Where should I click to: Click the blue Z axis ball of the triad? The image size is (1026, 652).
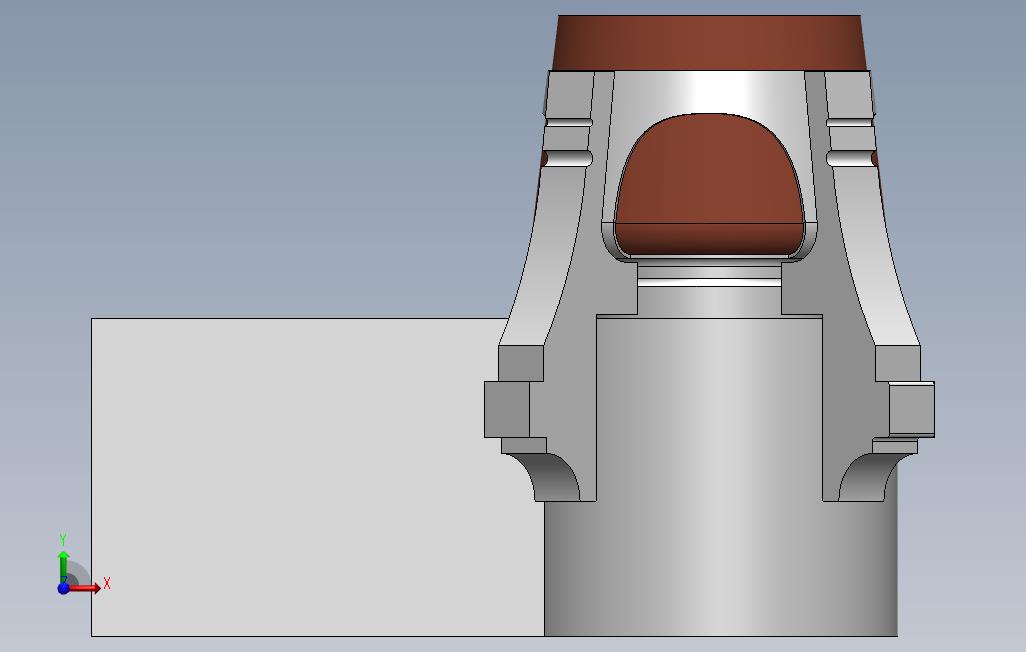pyautogui.click(x=63, y=589)
